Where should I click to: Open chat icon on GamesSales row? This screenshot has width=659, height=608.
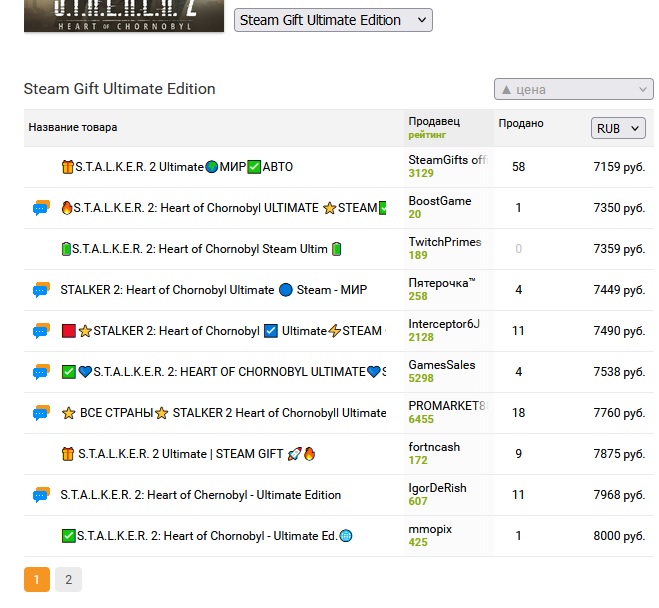tap(41, 371)
